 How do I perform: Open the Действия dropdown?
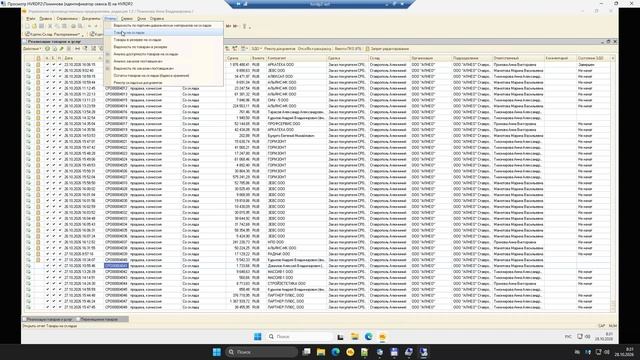[32, 49]
